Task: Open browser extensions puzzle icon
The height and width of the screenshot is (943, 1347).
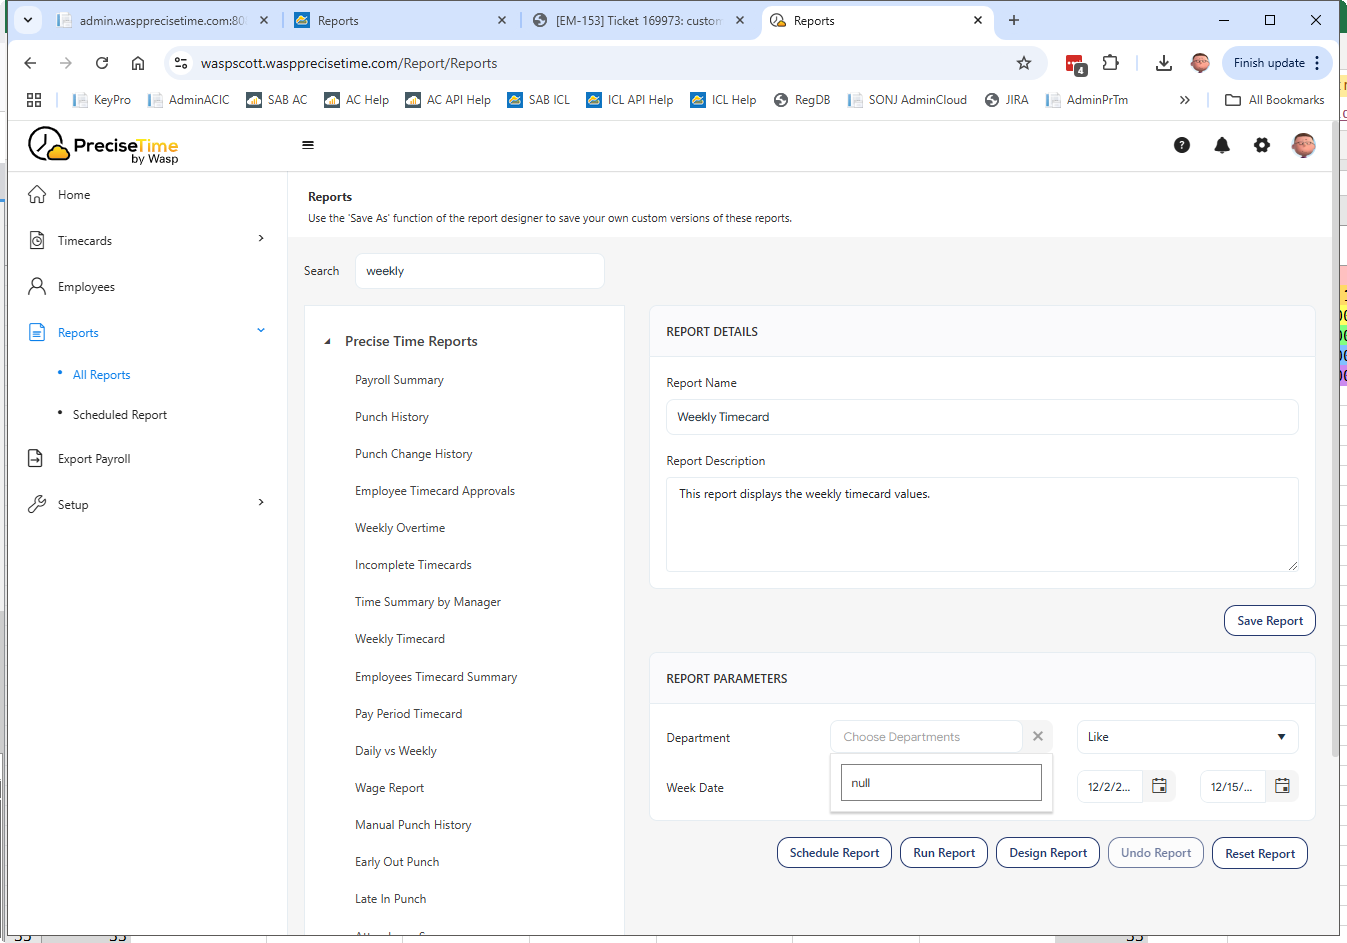Action: tap(1110, 63)
